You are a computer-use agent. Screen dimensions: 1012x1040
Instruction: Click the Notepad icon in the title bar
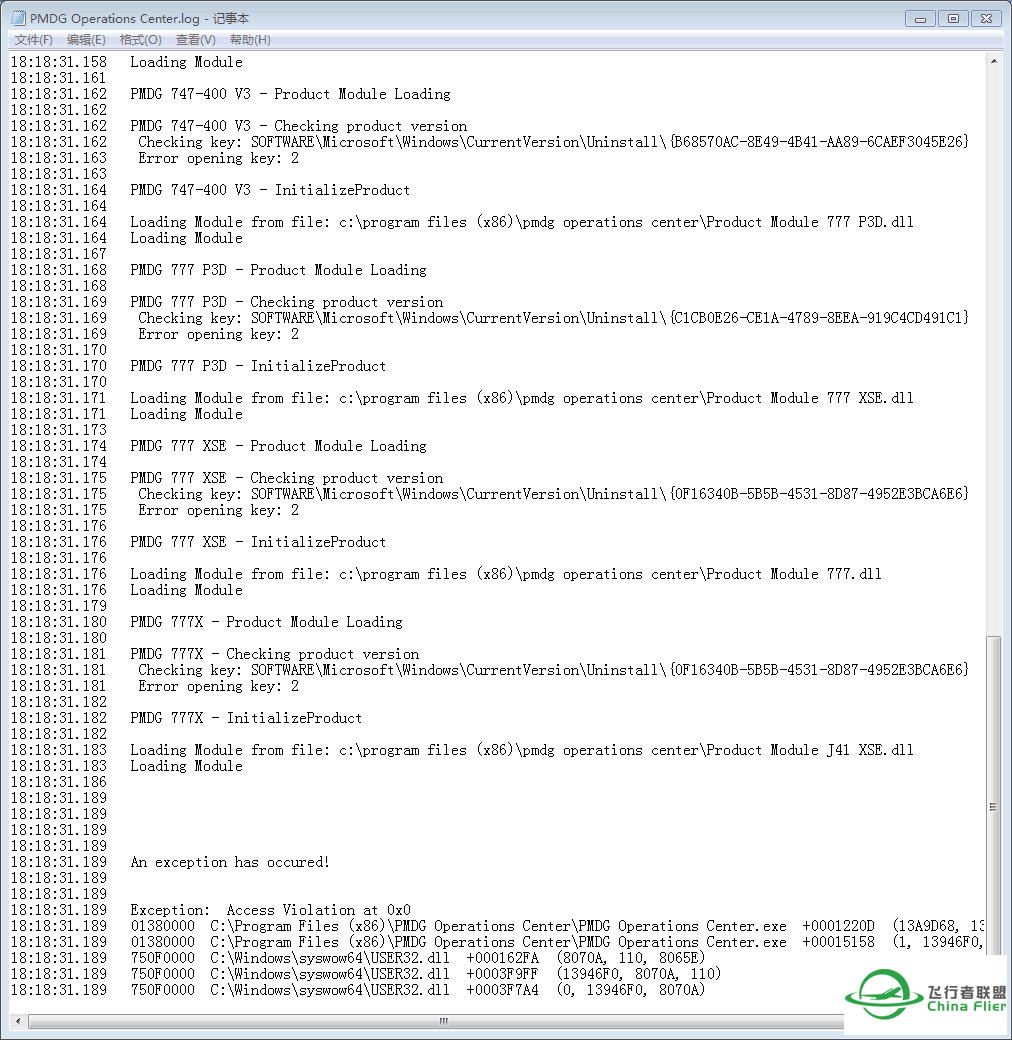pos(16,18)
